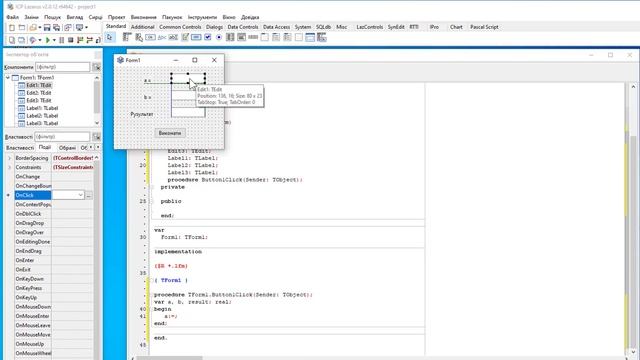Screen dimensions: 640x360
Task: Pick the TRadioButton component from the palette
Action: (219, 37)
